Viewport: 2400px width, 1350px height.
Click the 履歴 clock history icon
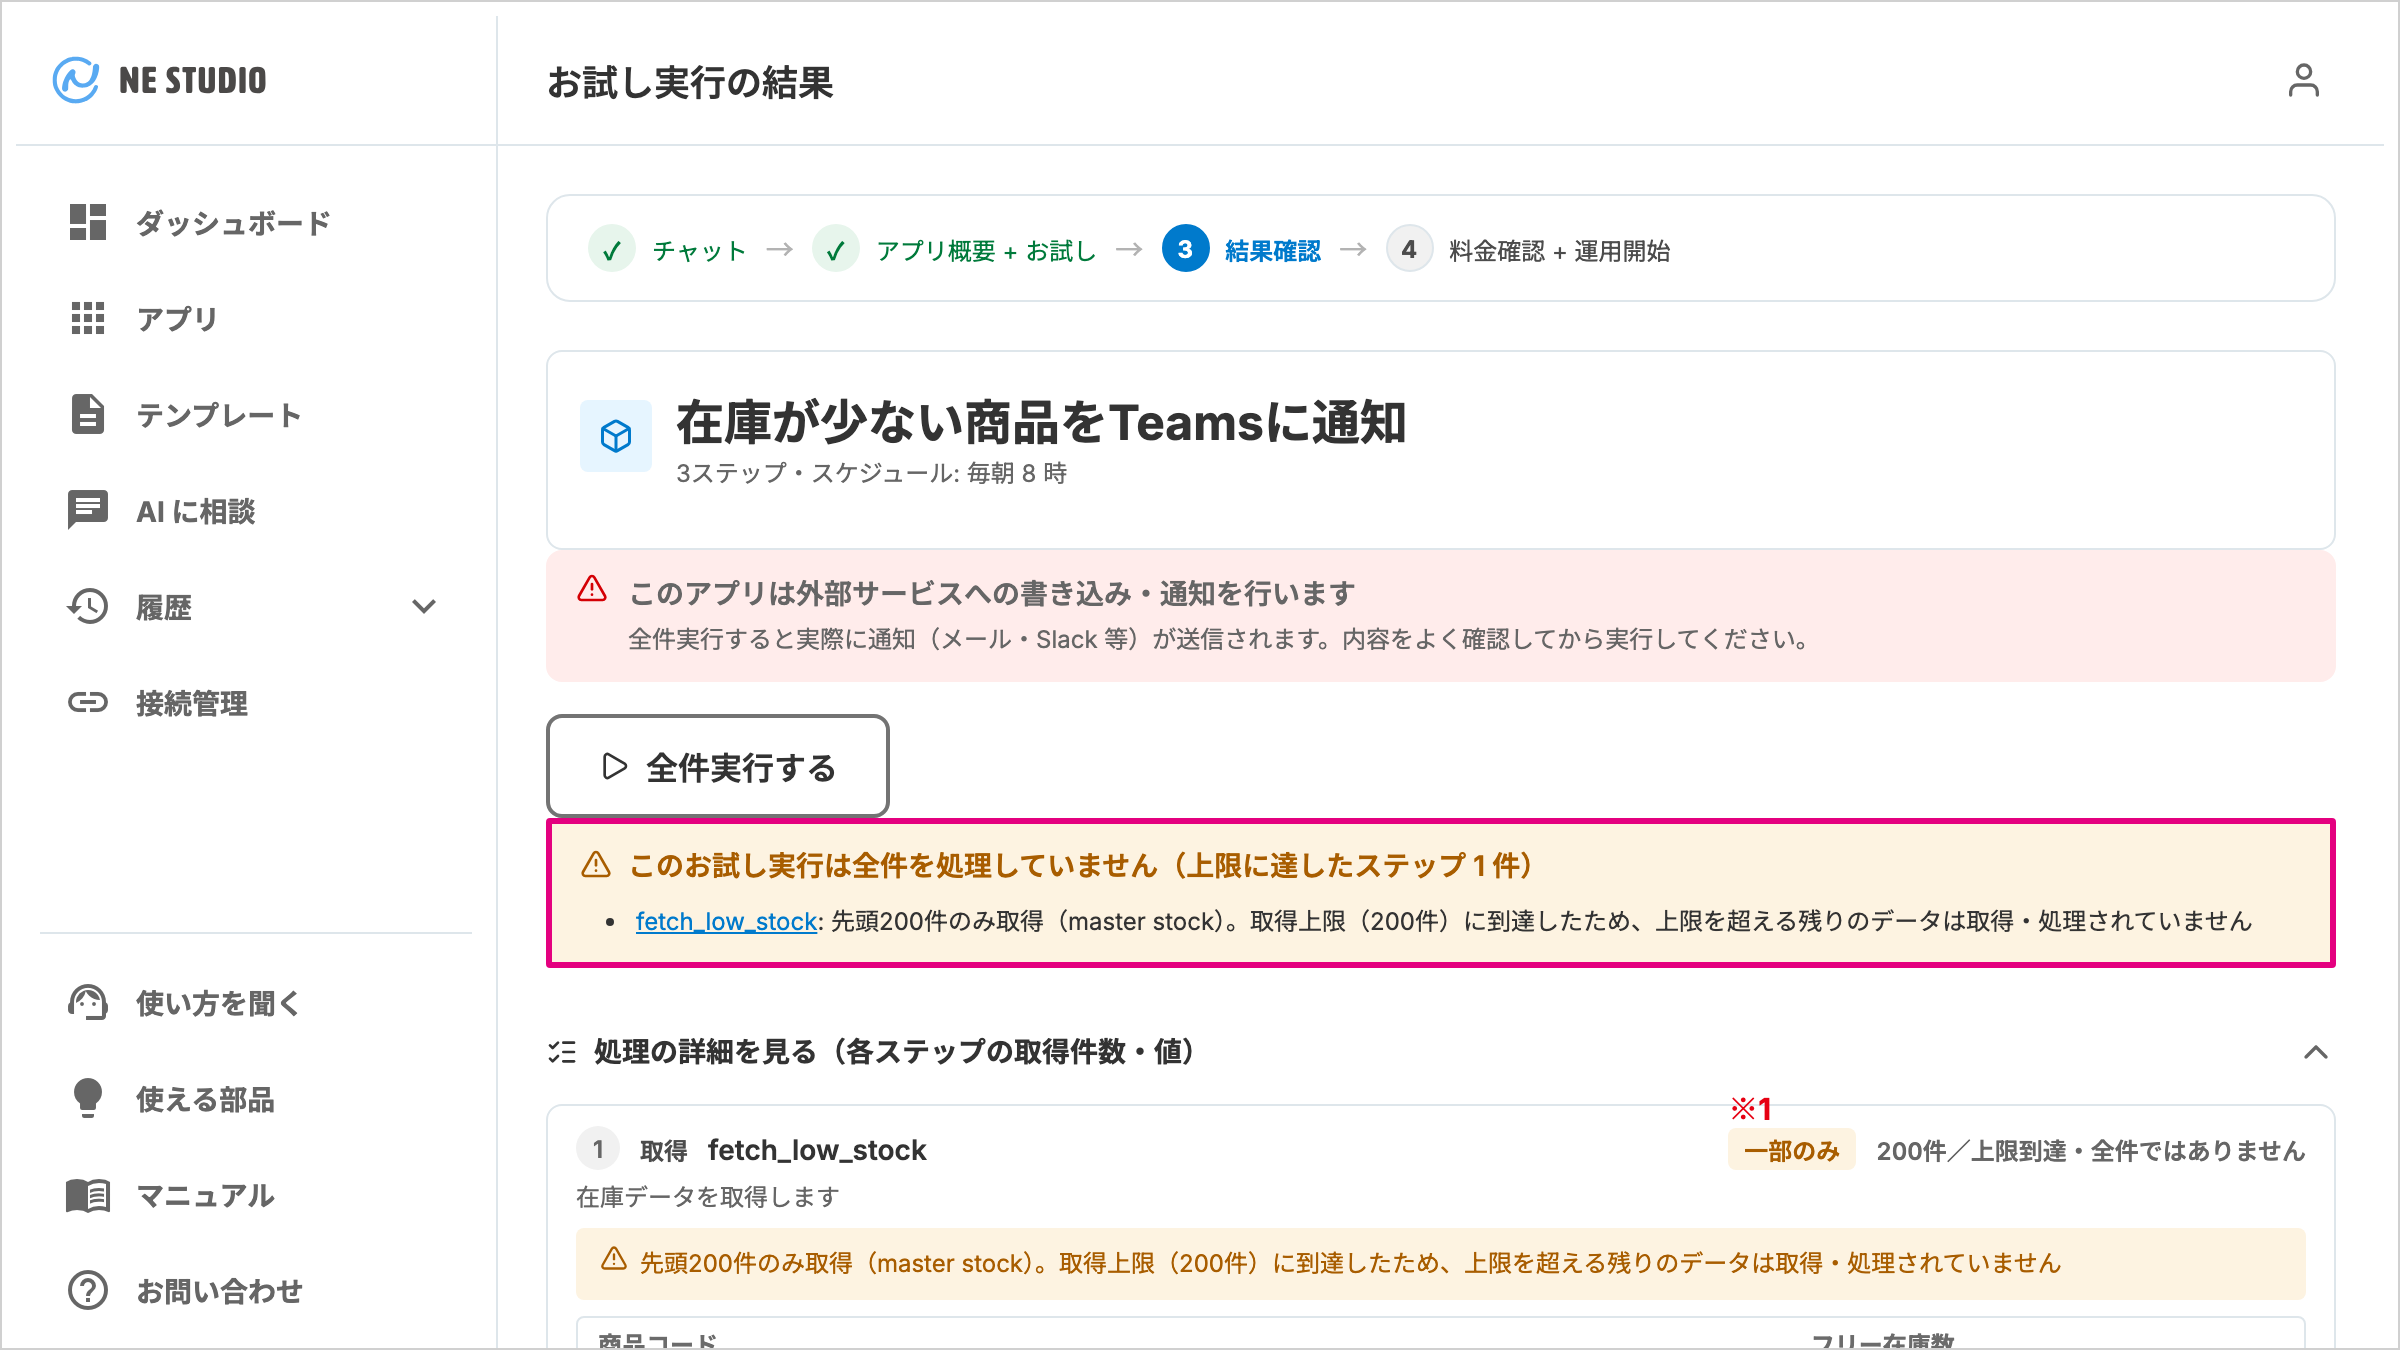(88, 606)
